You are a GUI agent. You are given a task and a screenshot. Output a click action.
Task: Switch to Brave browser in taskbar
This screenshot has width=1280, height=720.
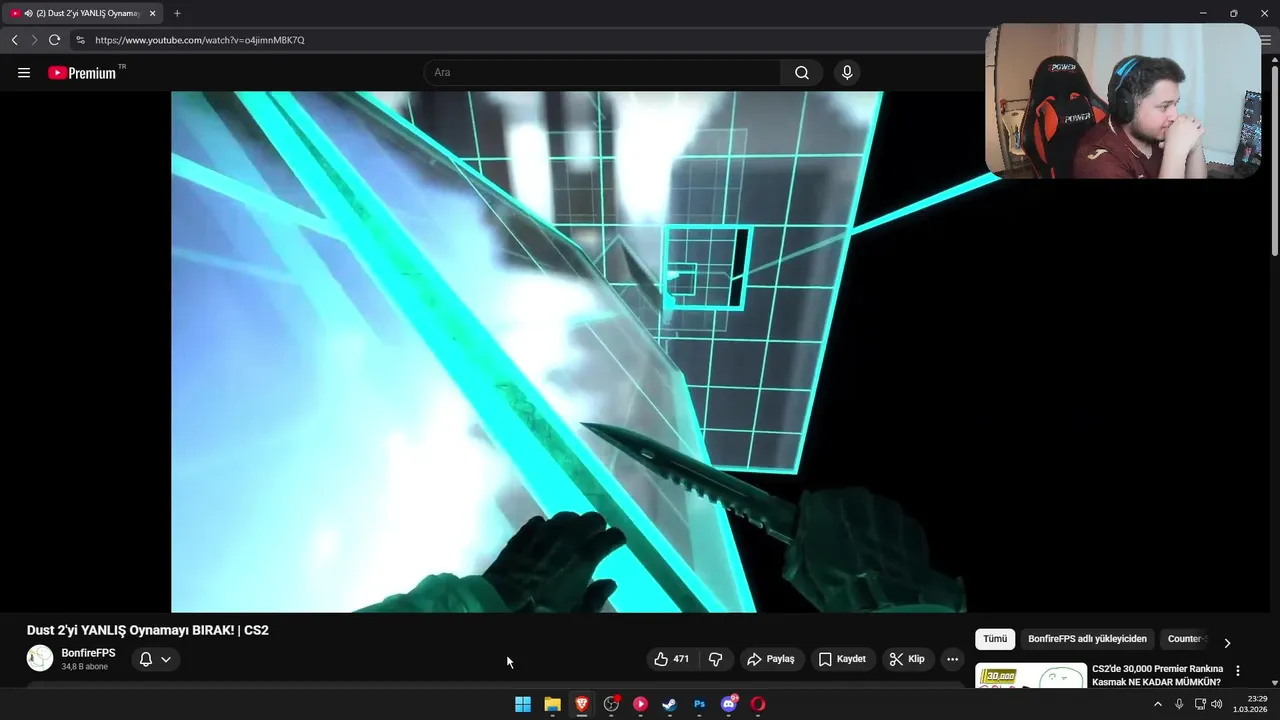(x=582, y=704)
